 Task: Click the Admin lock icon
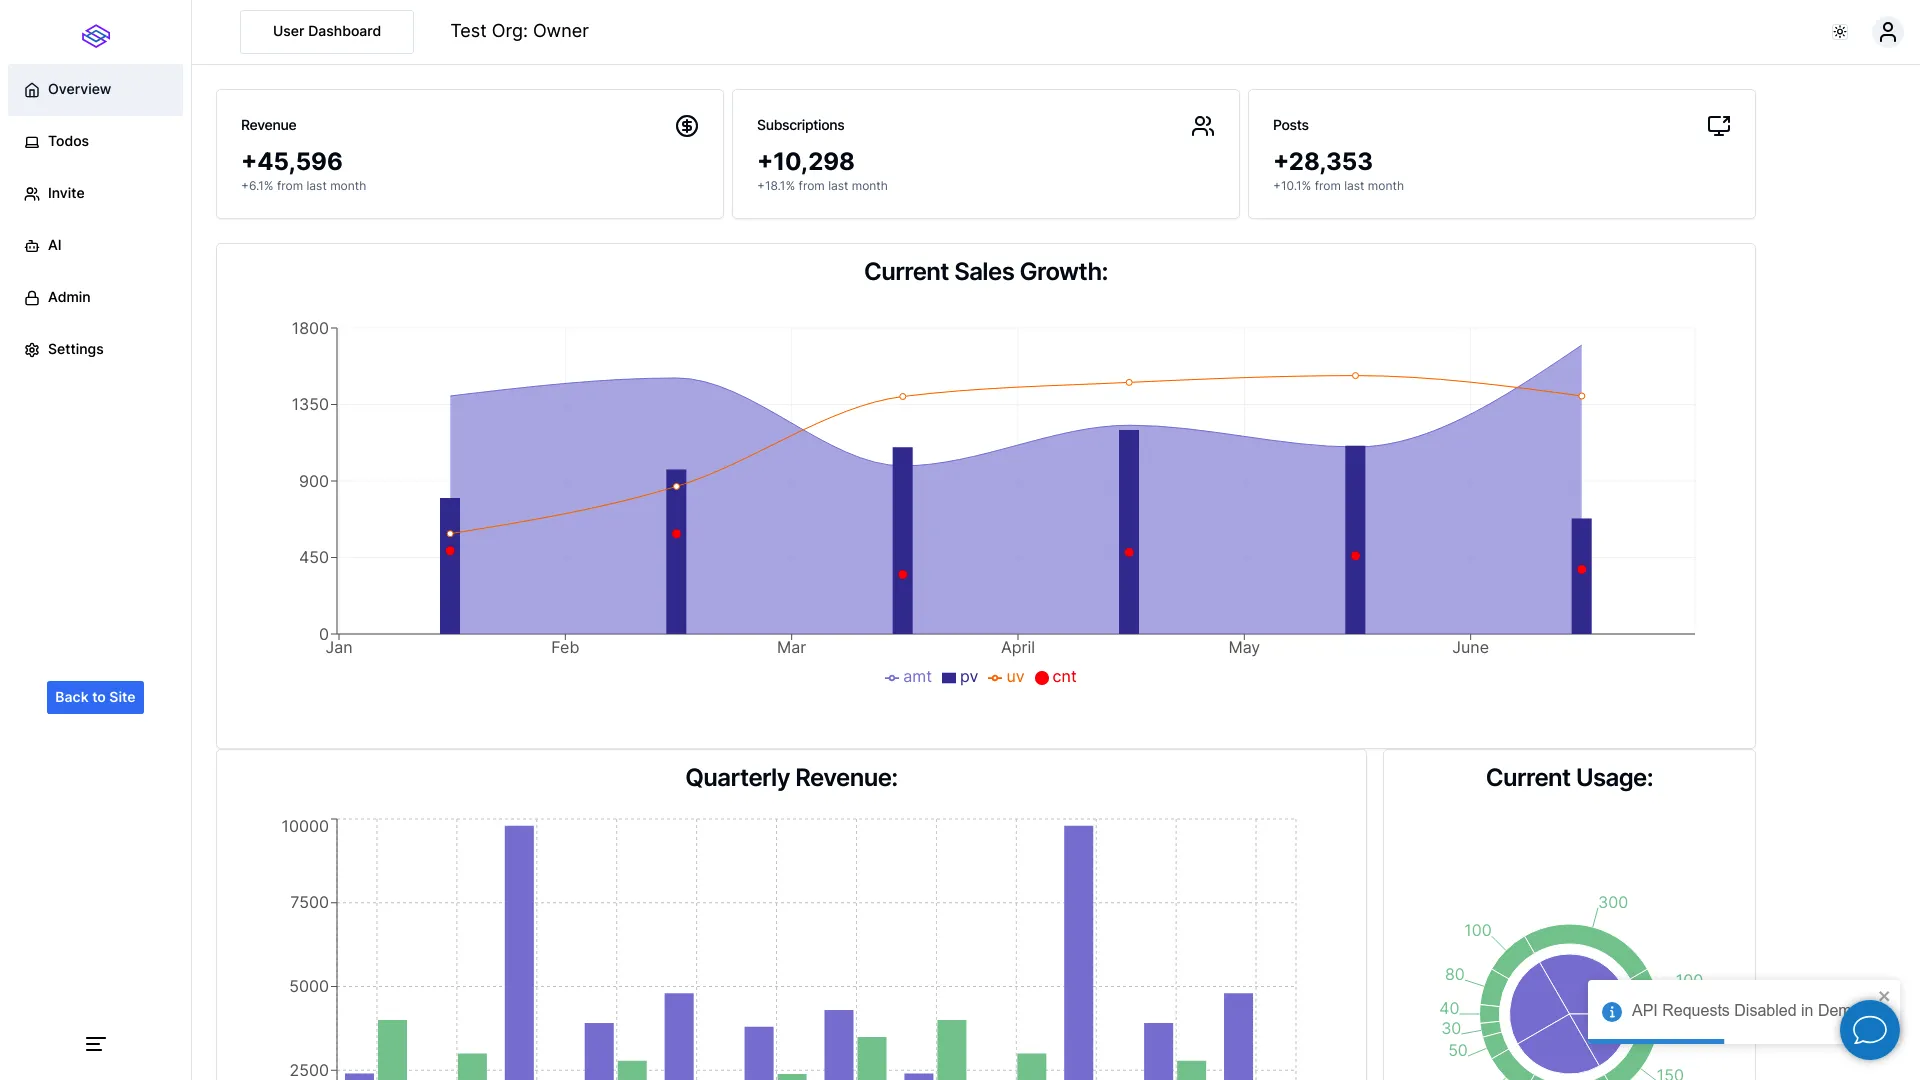32,298
